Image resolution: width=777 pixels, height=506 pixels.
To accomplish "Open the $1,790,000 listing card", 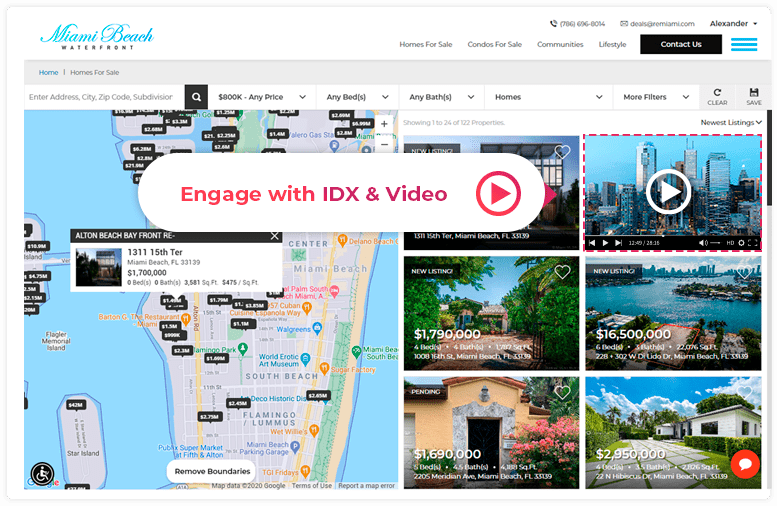I will 491,313.
